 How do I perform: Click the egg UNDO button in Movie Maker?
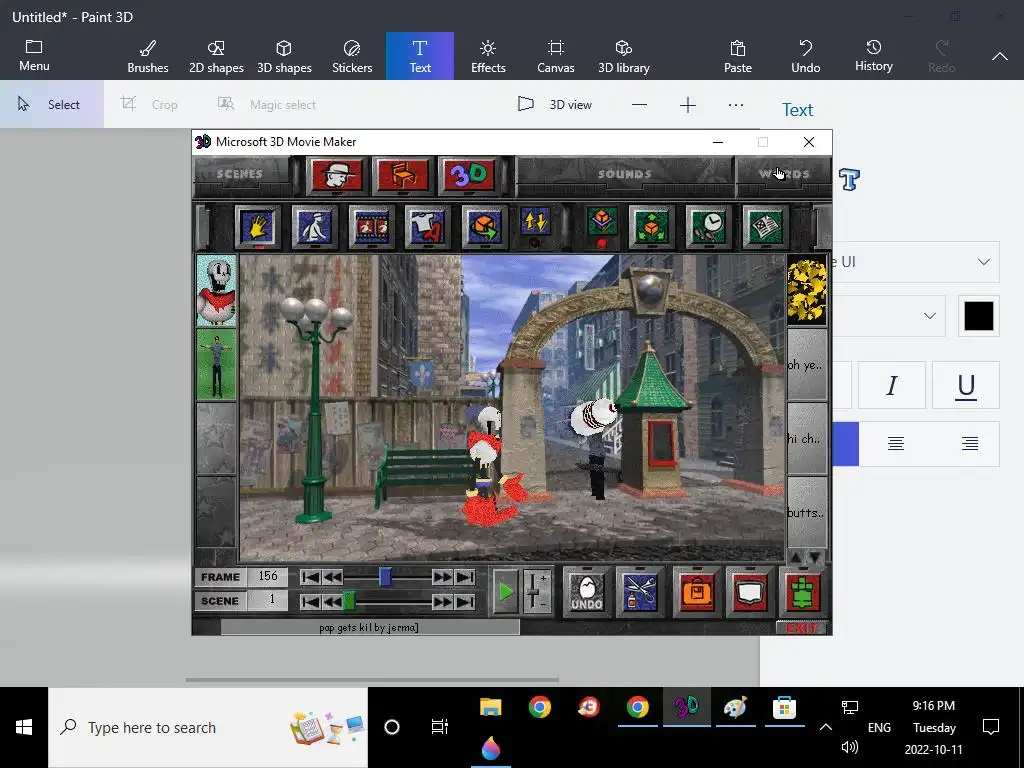(x=587, y=592)
